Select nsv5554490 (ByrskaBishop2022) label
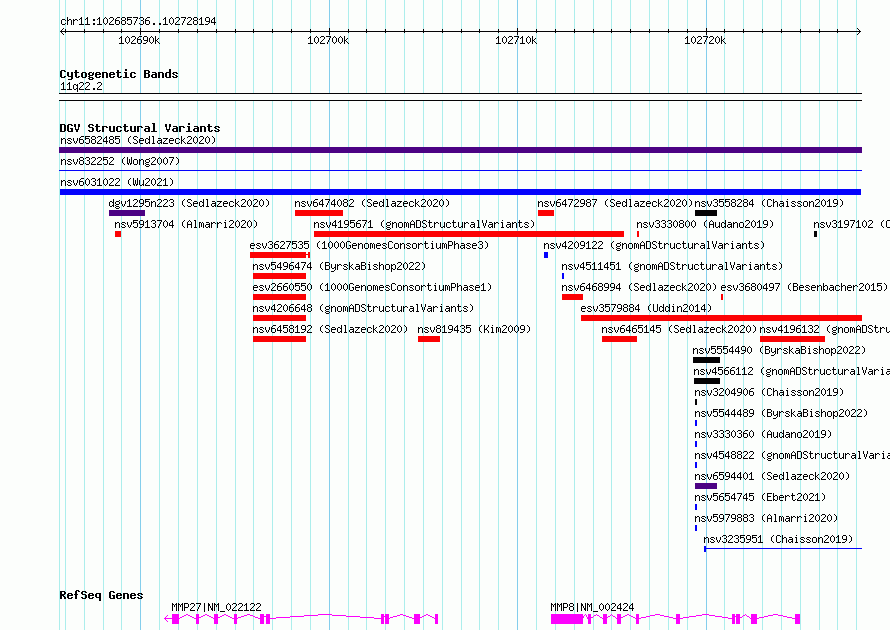Image resolution: width=890 pixels, height=630 pixels. pyautogui.click(x=779, y=350)
